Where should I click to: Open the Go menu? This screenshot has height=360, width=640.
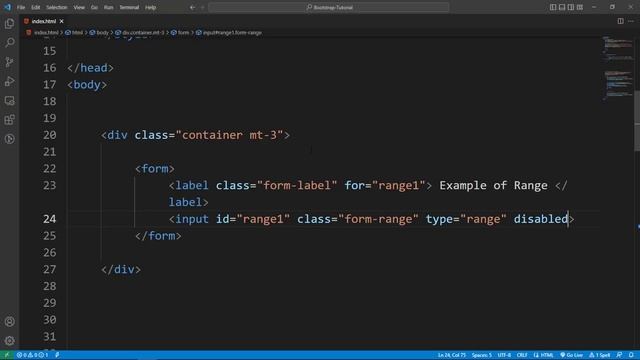(x=94, y=7)
